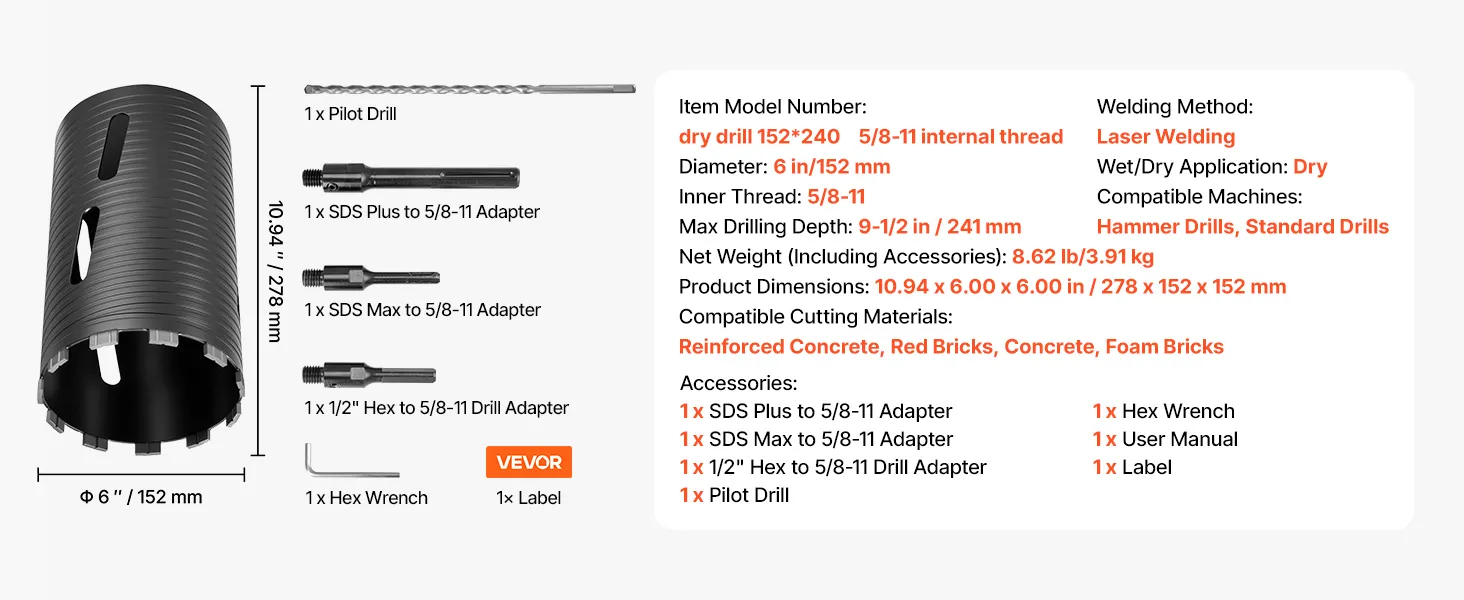Click the '1 x Hex Wrench' accessory entry
This screenshot has width=1464, height=600.
point(1163,411)
